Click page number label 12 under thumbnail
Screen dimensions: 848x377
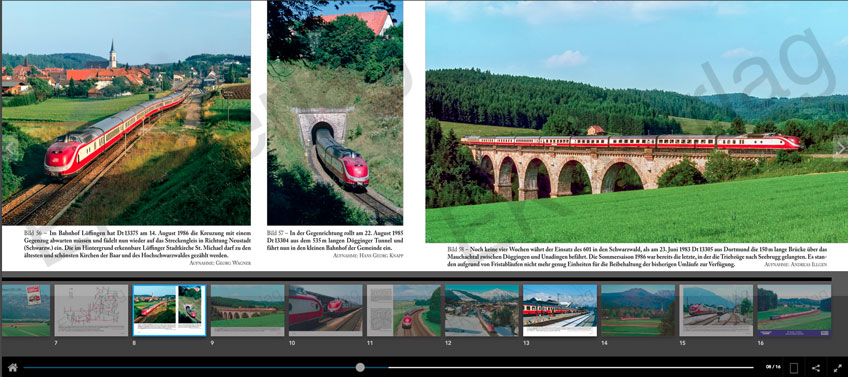(448, 343)
